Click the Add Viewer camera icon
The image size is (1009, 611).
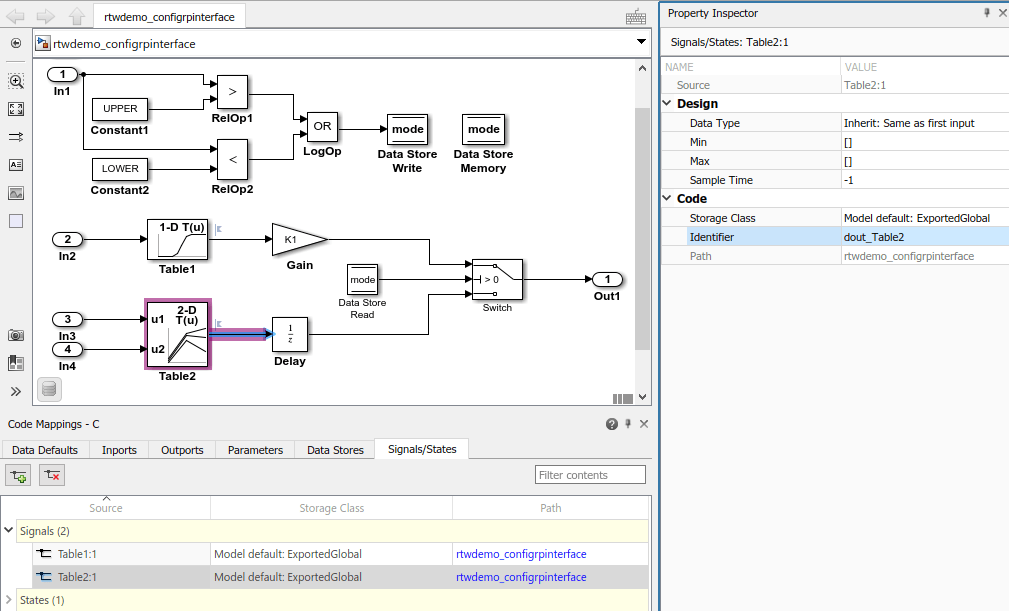point(16,336)
